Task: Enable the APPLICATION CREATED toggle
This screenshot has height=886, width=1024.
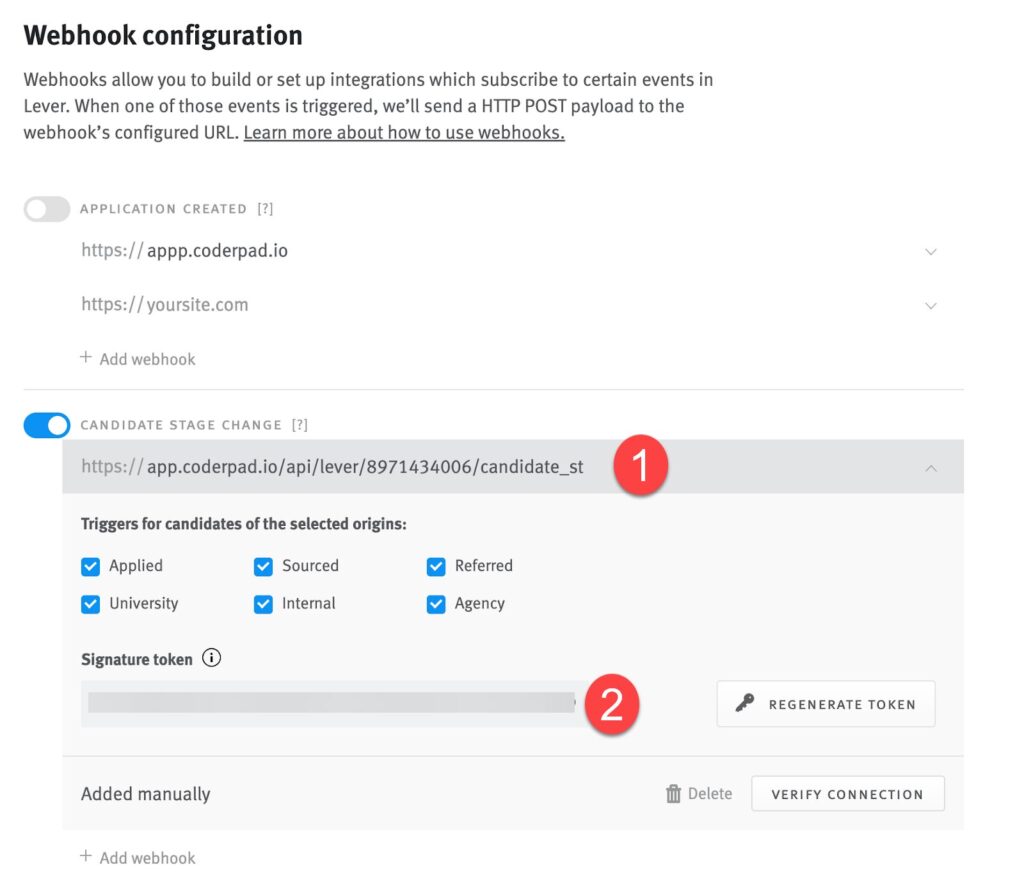Action: 46,208
